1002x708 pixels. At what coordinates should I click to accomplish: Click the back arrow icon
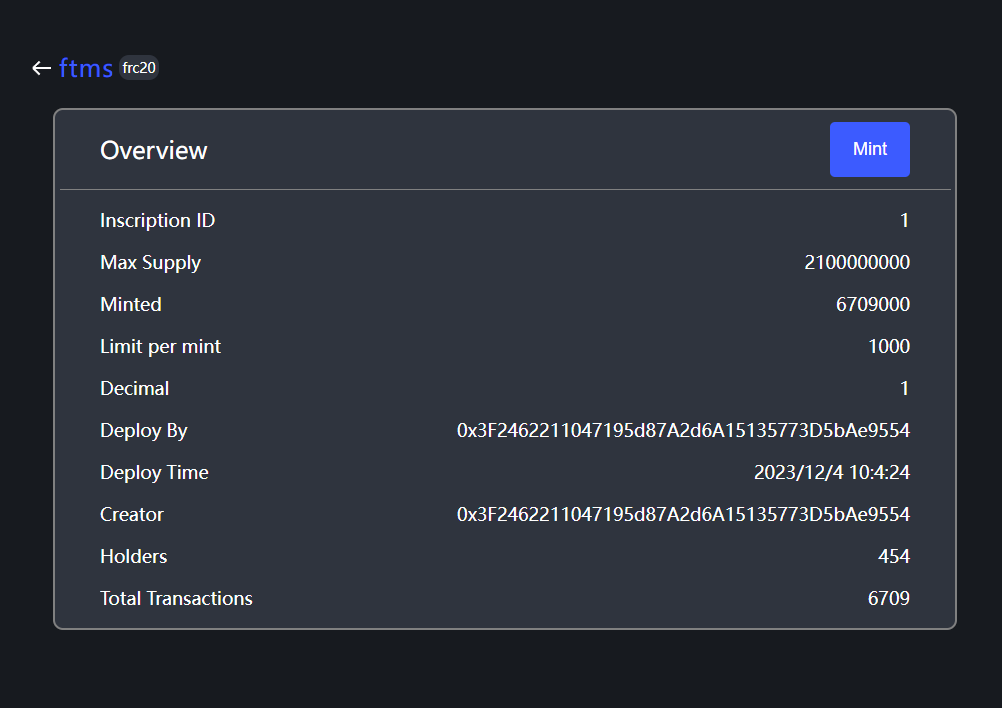pos(42,68)
